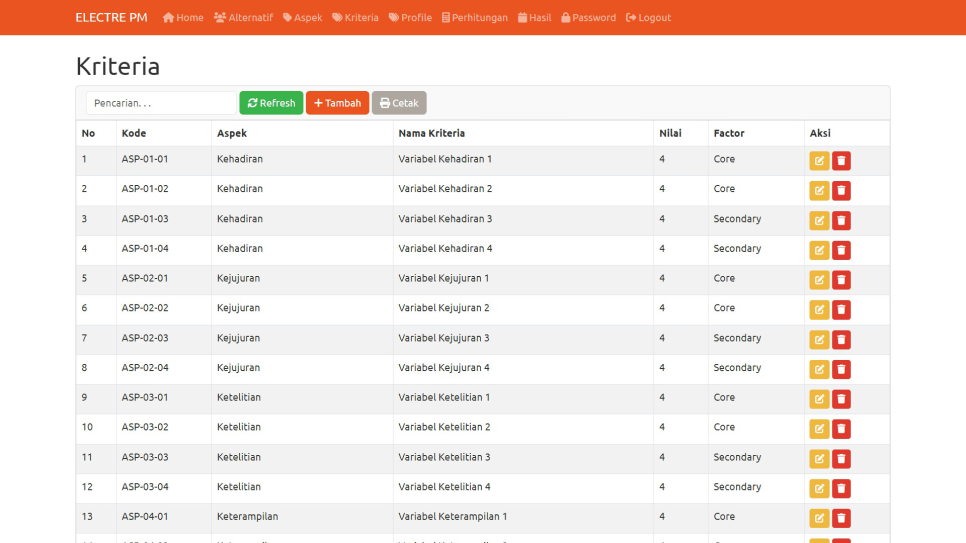Screen dimensions: 966x543
Task: Select Kriteria in the navbar
Action: point(355,17)
